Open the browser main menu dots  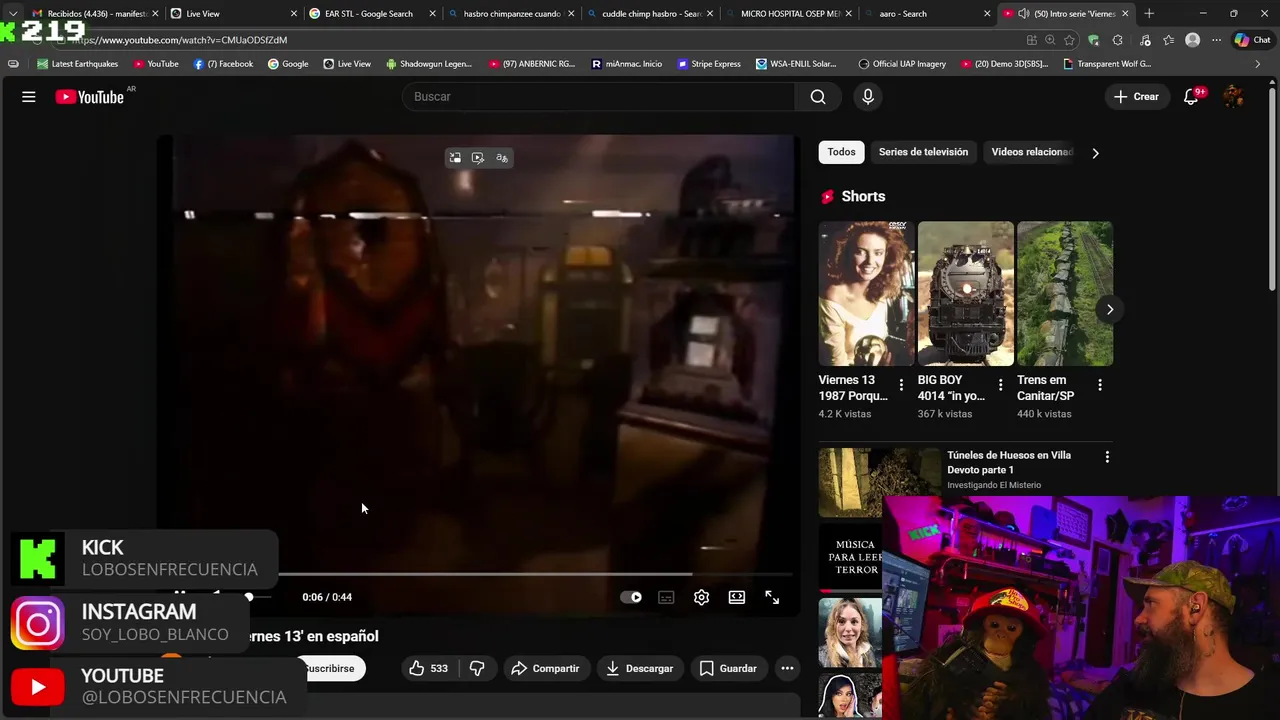click(1217, 40)
